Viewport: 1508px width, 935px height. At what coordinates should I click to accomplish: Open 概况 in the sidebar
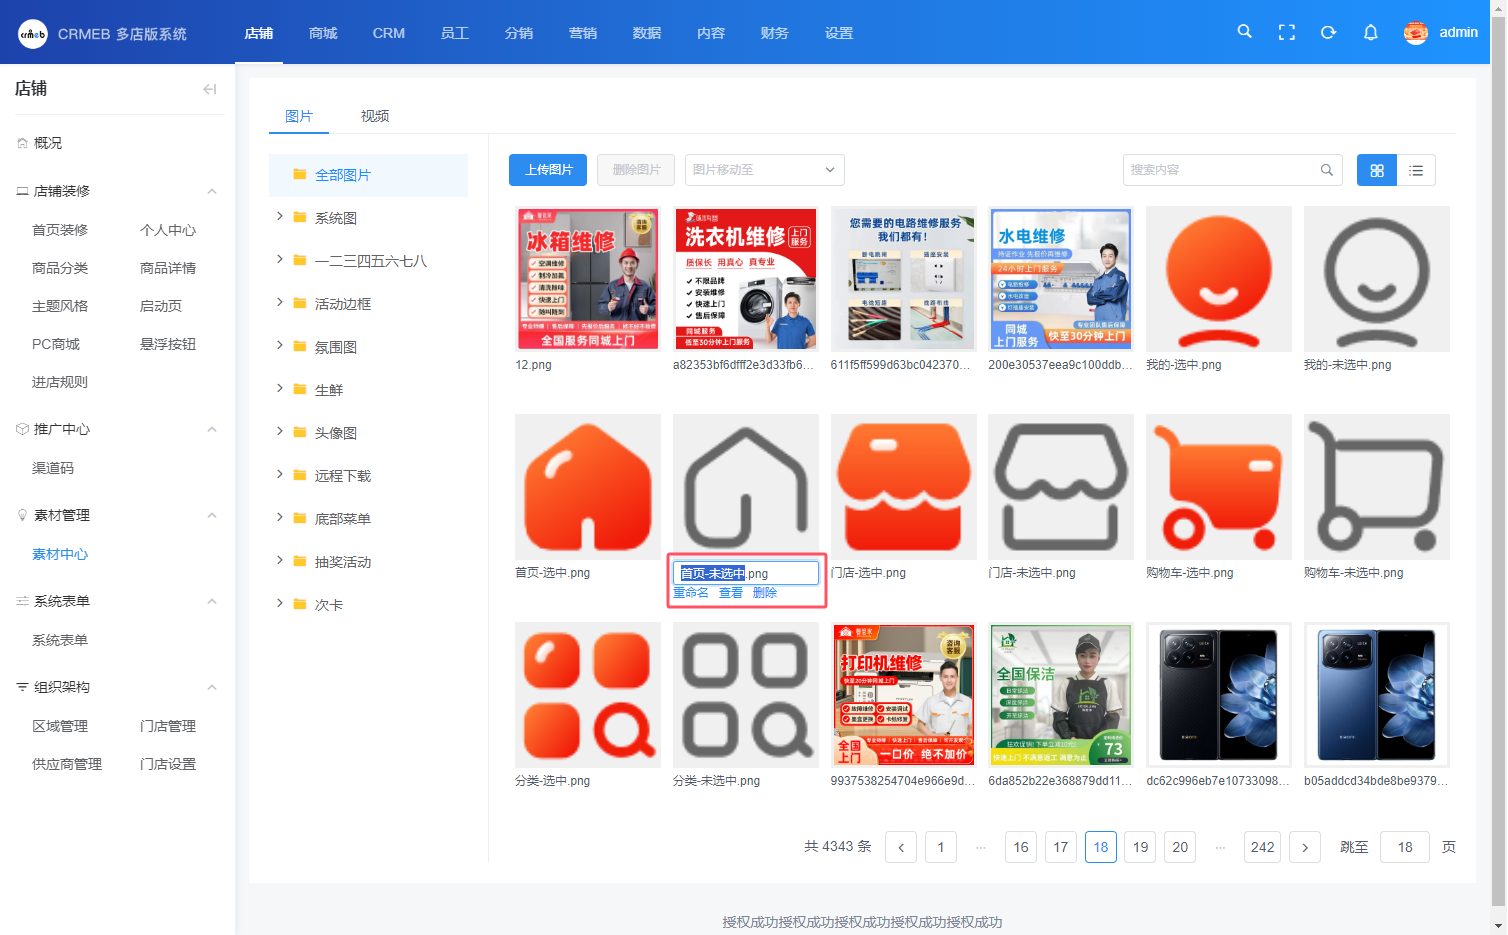pyautogui.click(x=48, y=143)
